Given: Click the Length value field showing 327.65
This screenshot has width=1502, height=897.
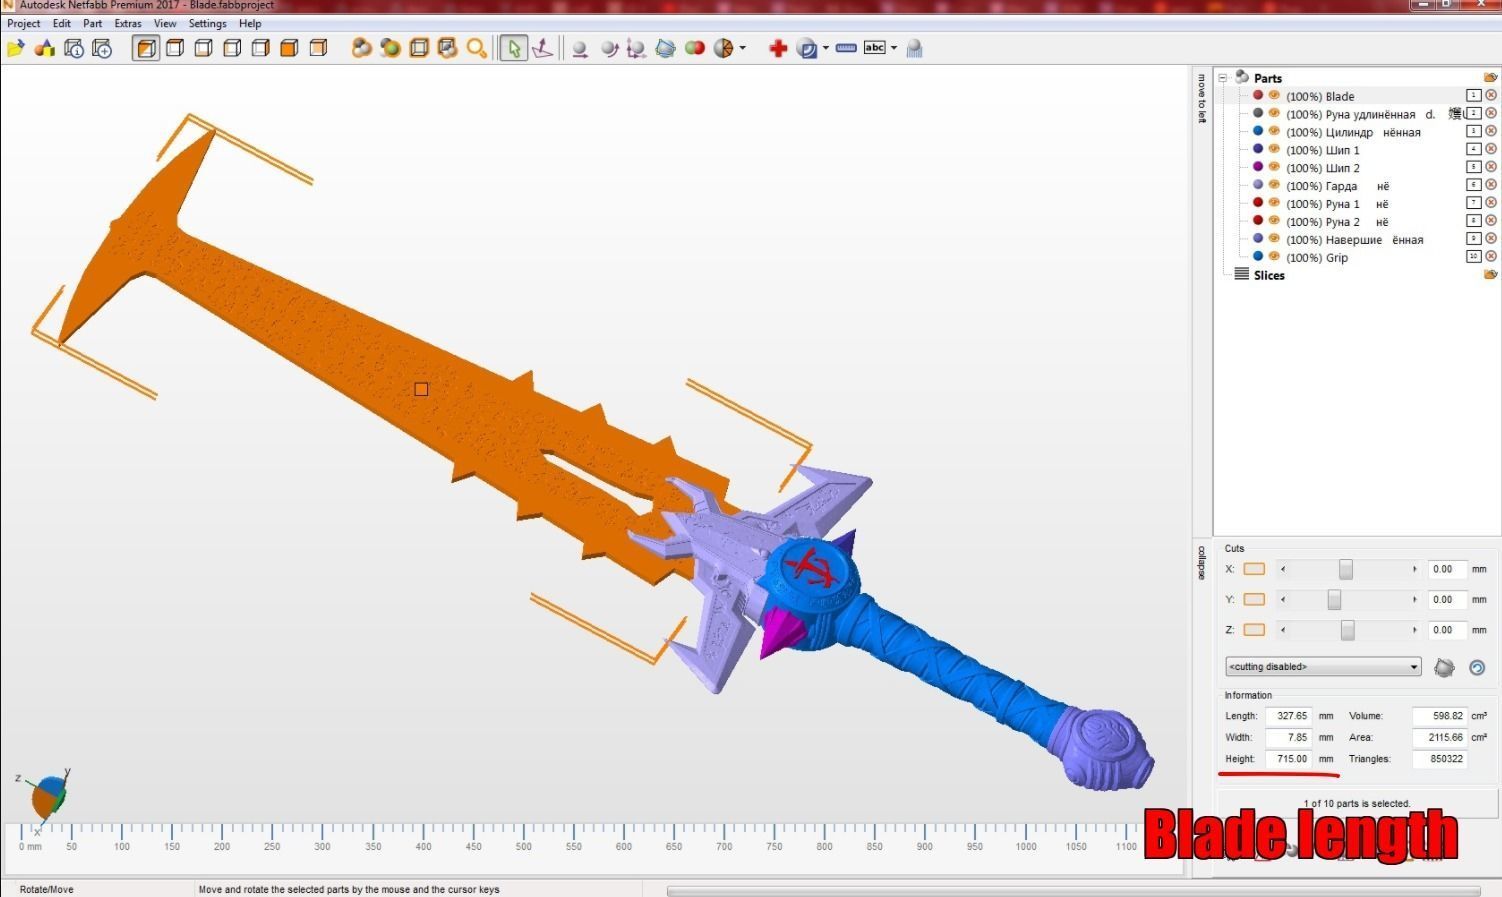Looking at the screenshot, I should [1288, 716].
